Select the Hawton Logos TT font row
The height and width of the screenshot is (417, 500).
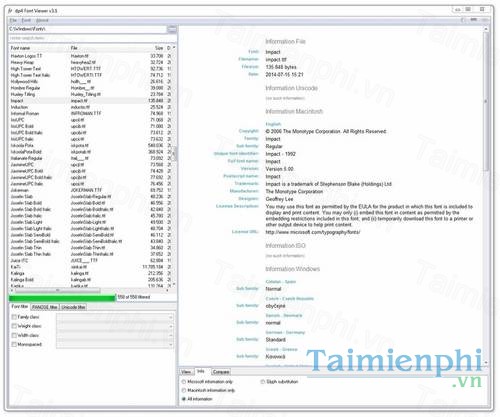pos(90,56)
